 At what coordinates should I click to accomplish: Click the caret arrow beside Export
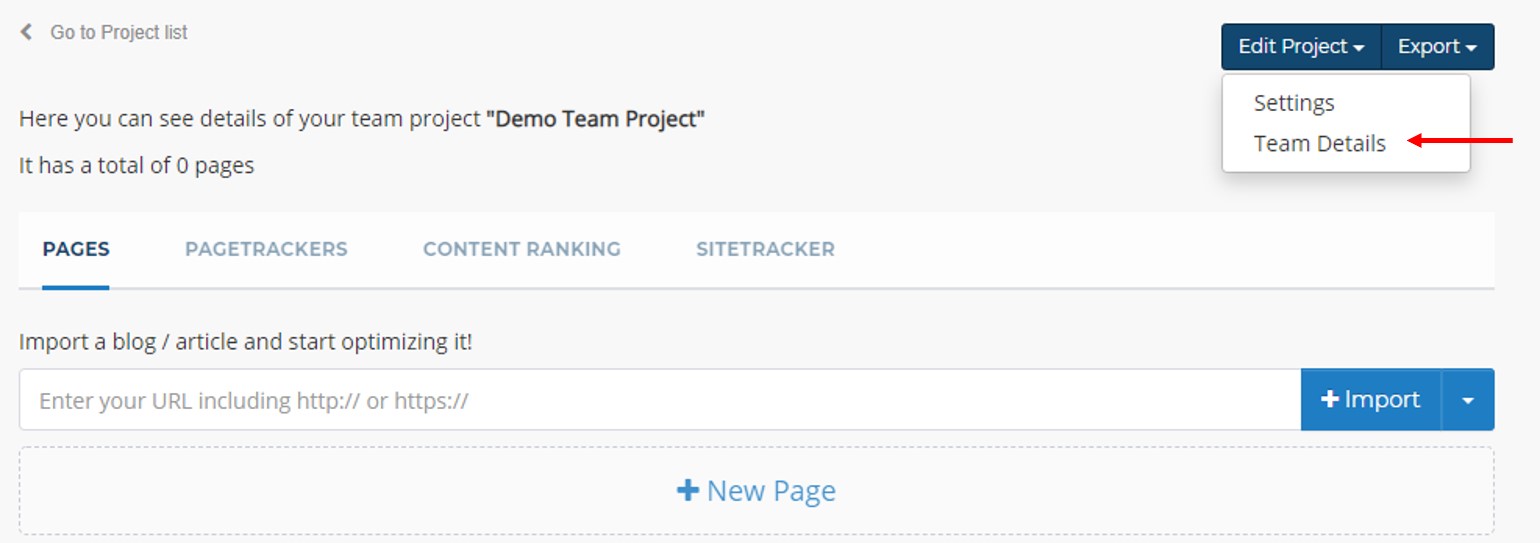[1471, 48]
